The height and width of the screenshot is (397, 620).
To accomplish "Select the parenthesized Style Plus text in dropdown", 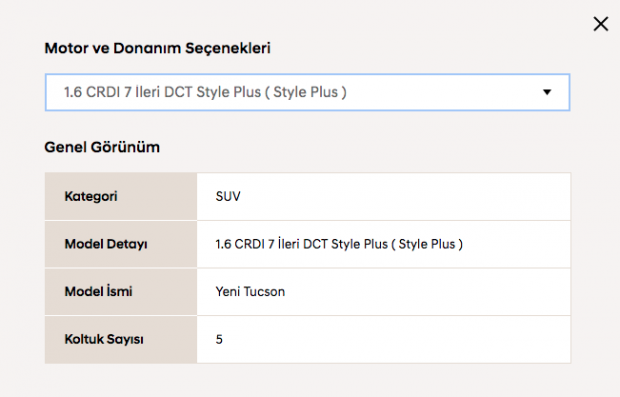I will (306, 92).
